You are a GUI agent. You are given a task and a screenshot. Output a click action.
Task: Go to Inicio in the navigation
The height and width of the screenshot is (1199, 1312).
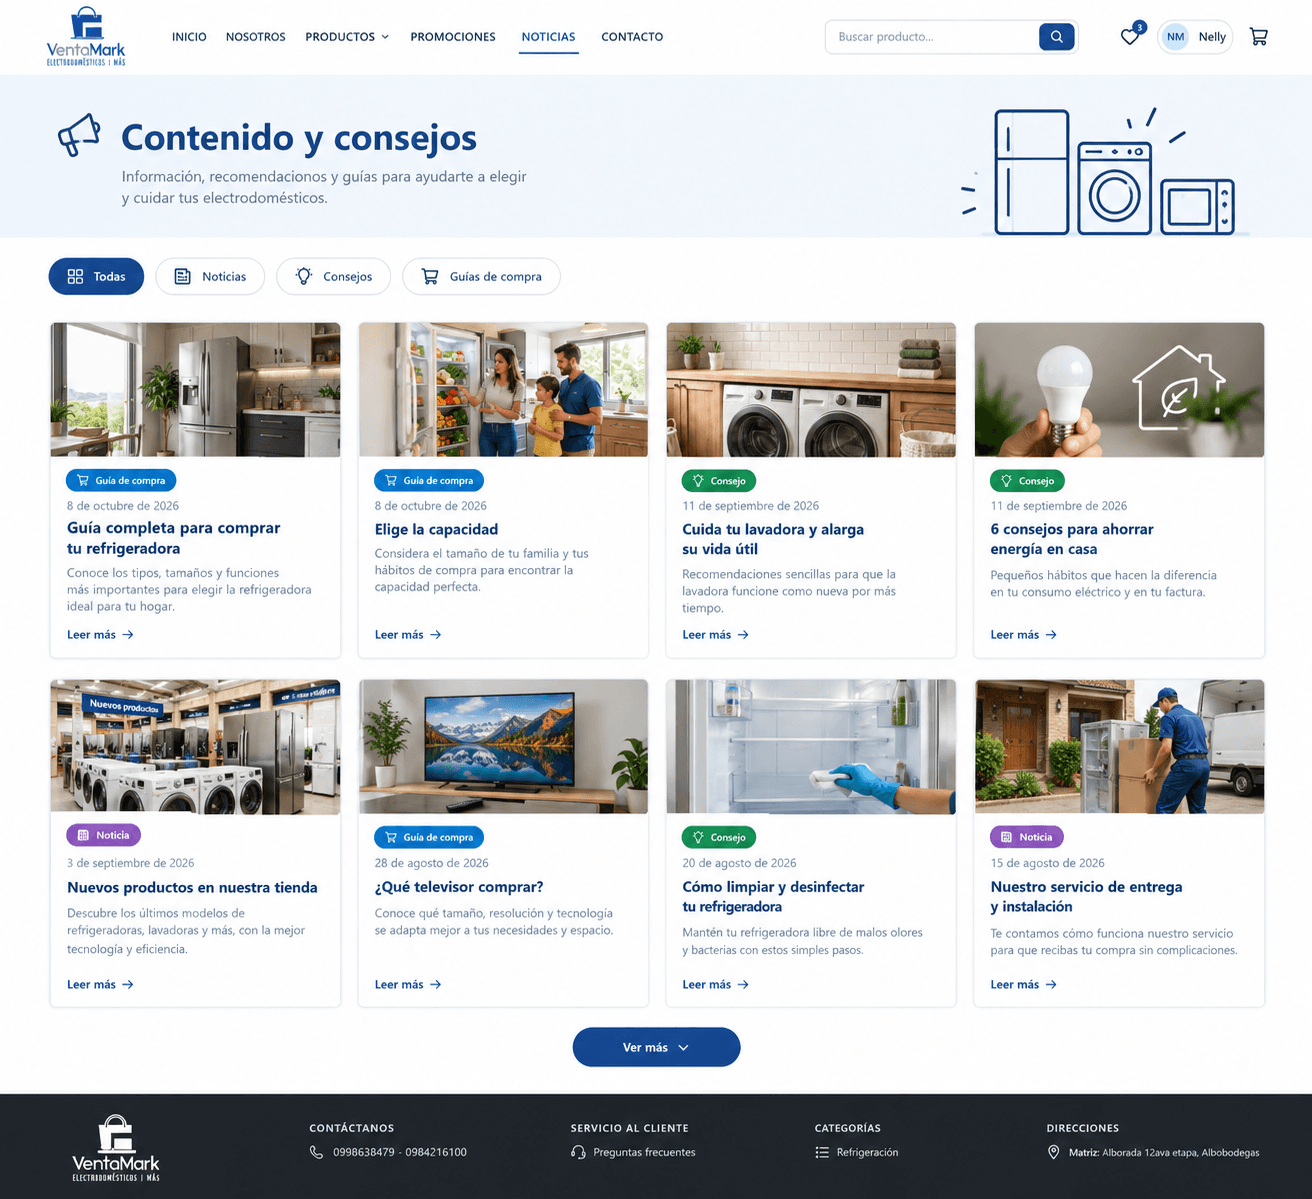coord(189,37)
